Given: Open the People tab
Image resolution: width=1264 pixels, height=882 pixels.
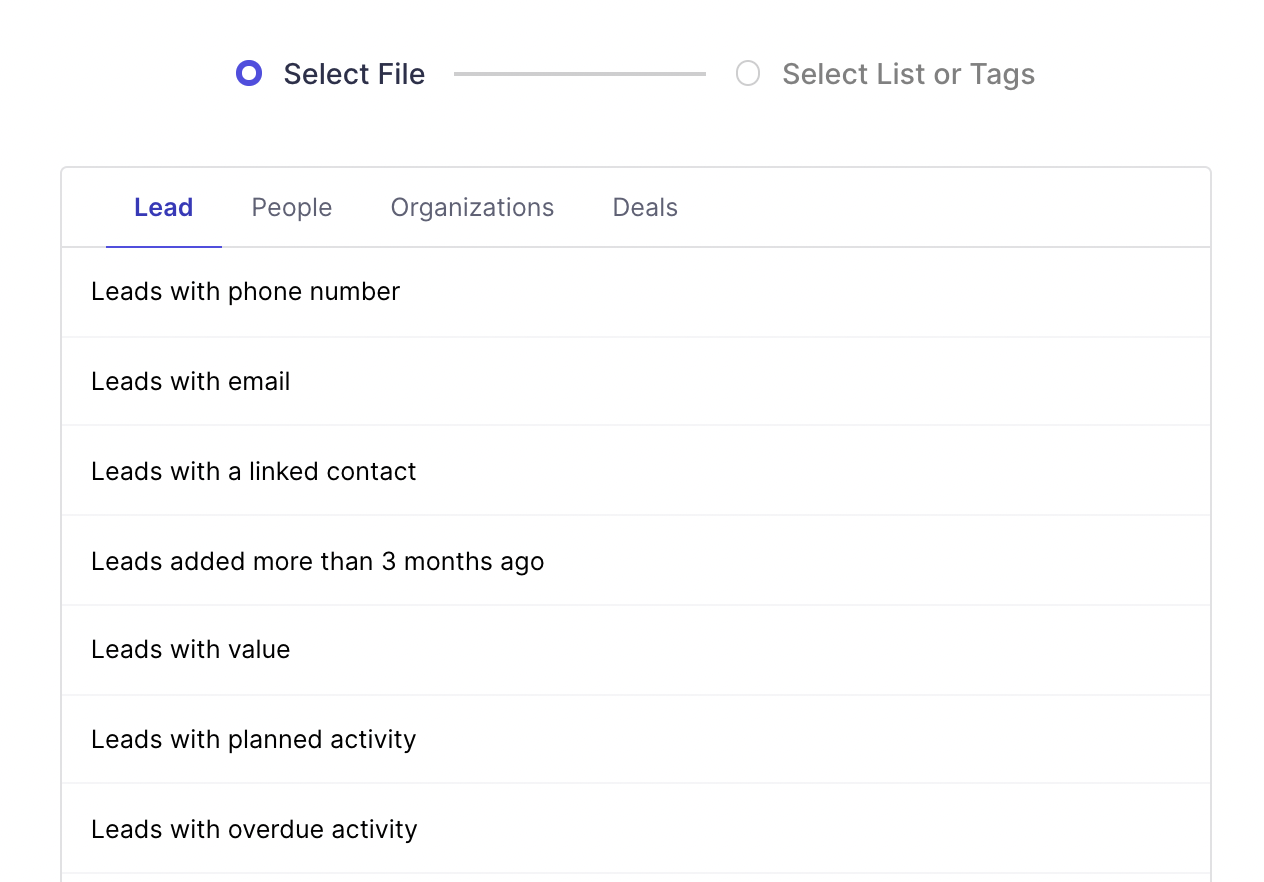Looking at the screenshot, I should click(292, 207).
